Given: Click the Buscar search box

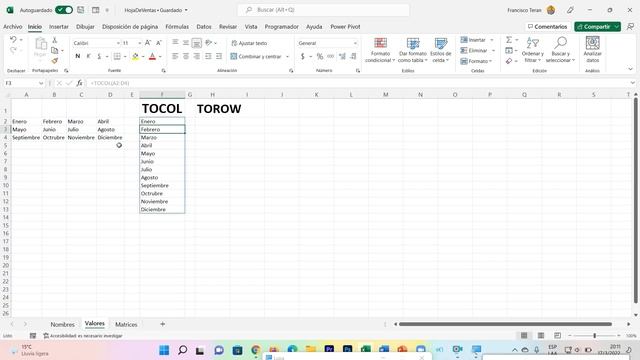Looking at the screenshot, I should [323, 10].
